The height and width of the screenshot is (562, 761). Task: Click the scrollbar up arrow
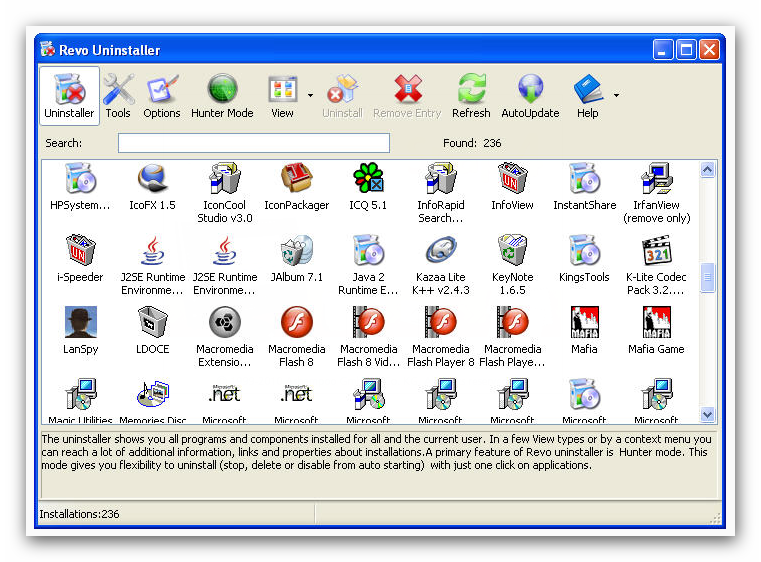point(708,169)
